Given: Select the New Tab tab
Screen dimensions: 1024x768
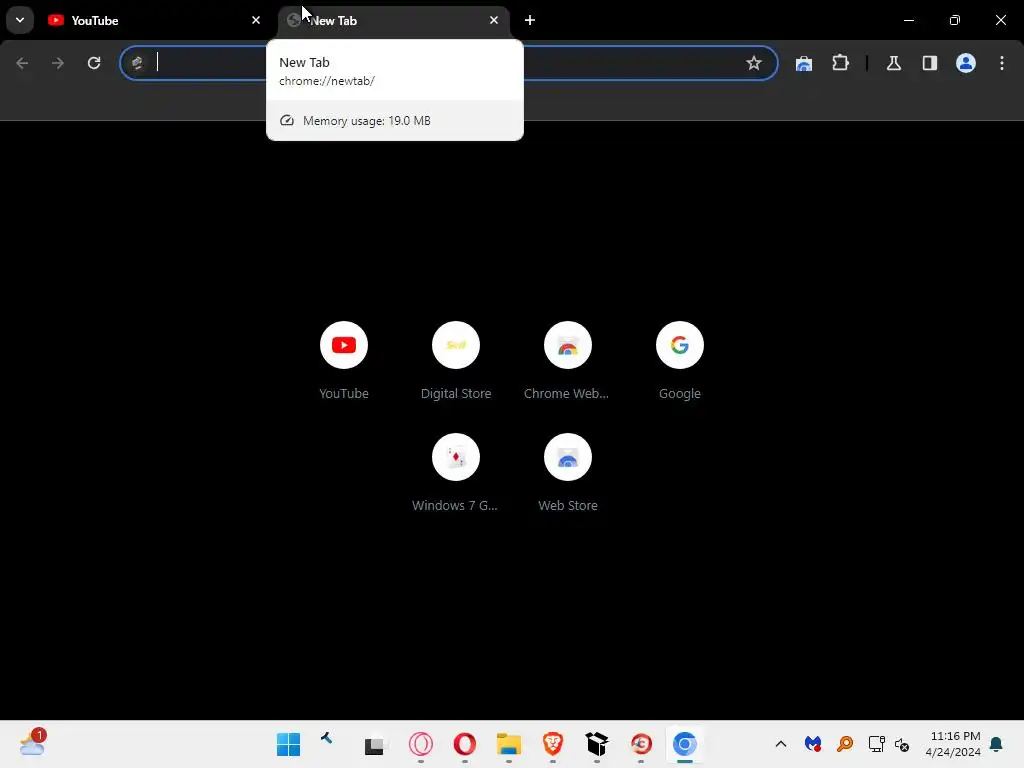Looking at the screenshot, I should coord(394,20).
